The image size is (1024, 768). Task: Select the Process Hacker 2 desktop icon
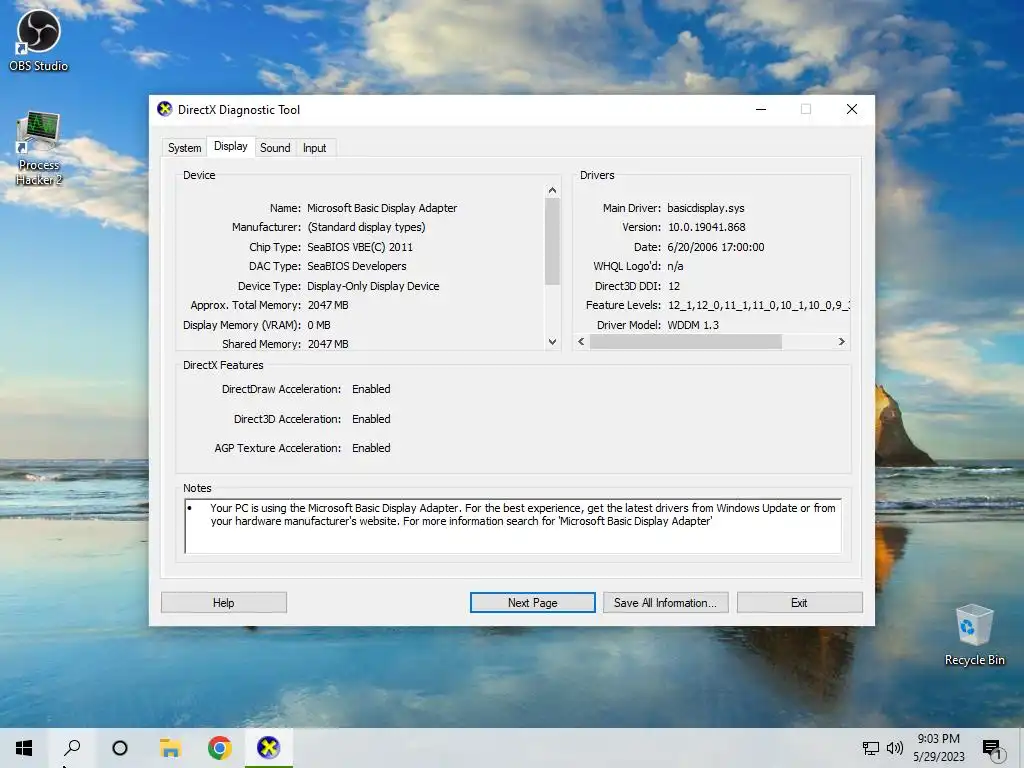(39, 149)
